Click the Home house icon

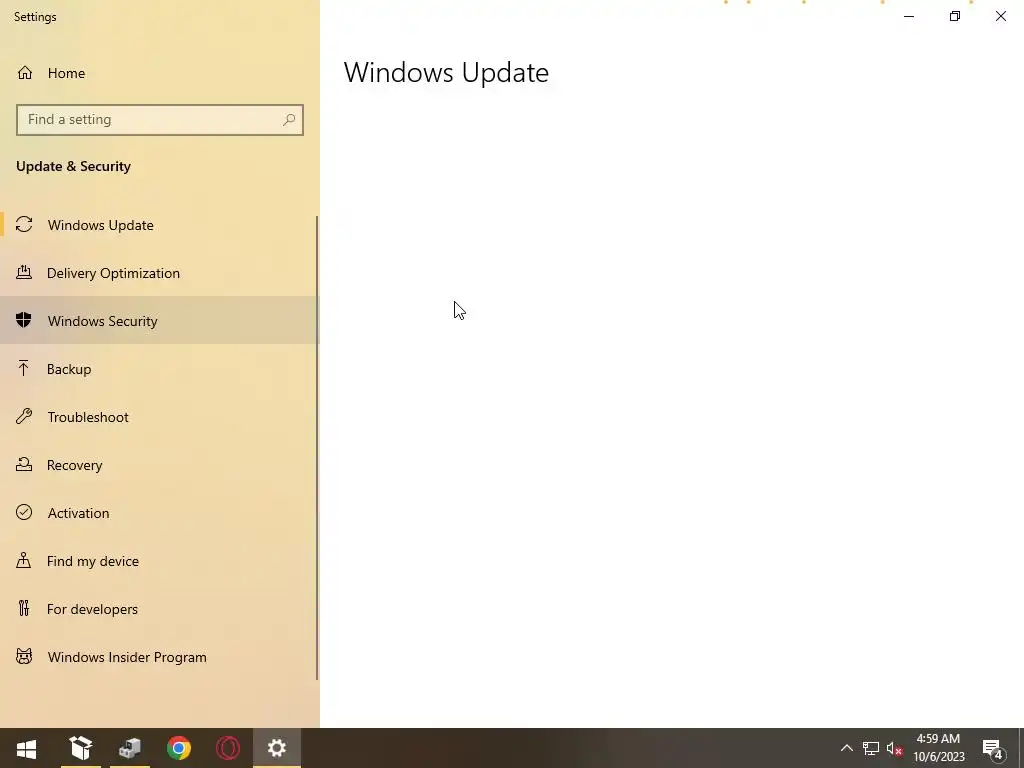tap(25, 72)
